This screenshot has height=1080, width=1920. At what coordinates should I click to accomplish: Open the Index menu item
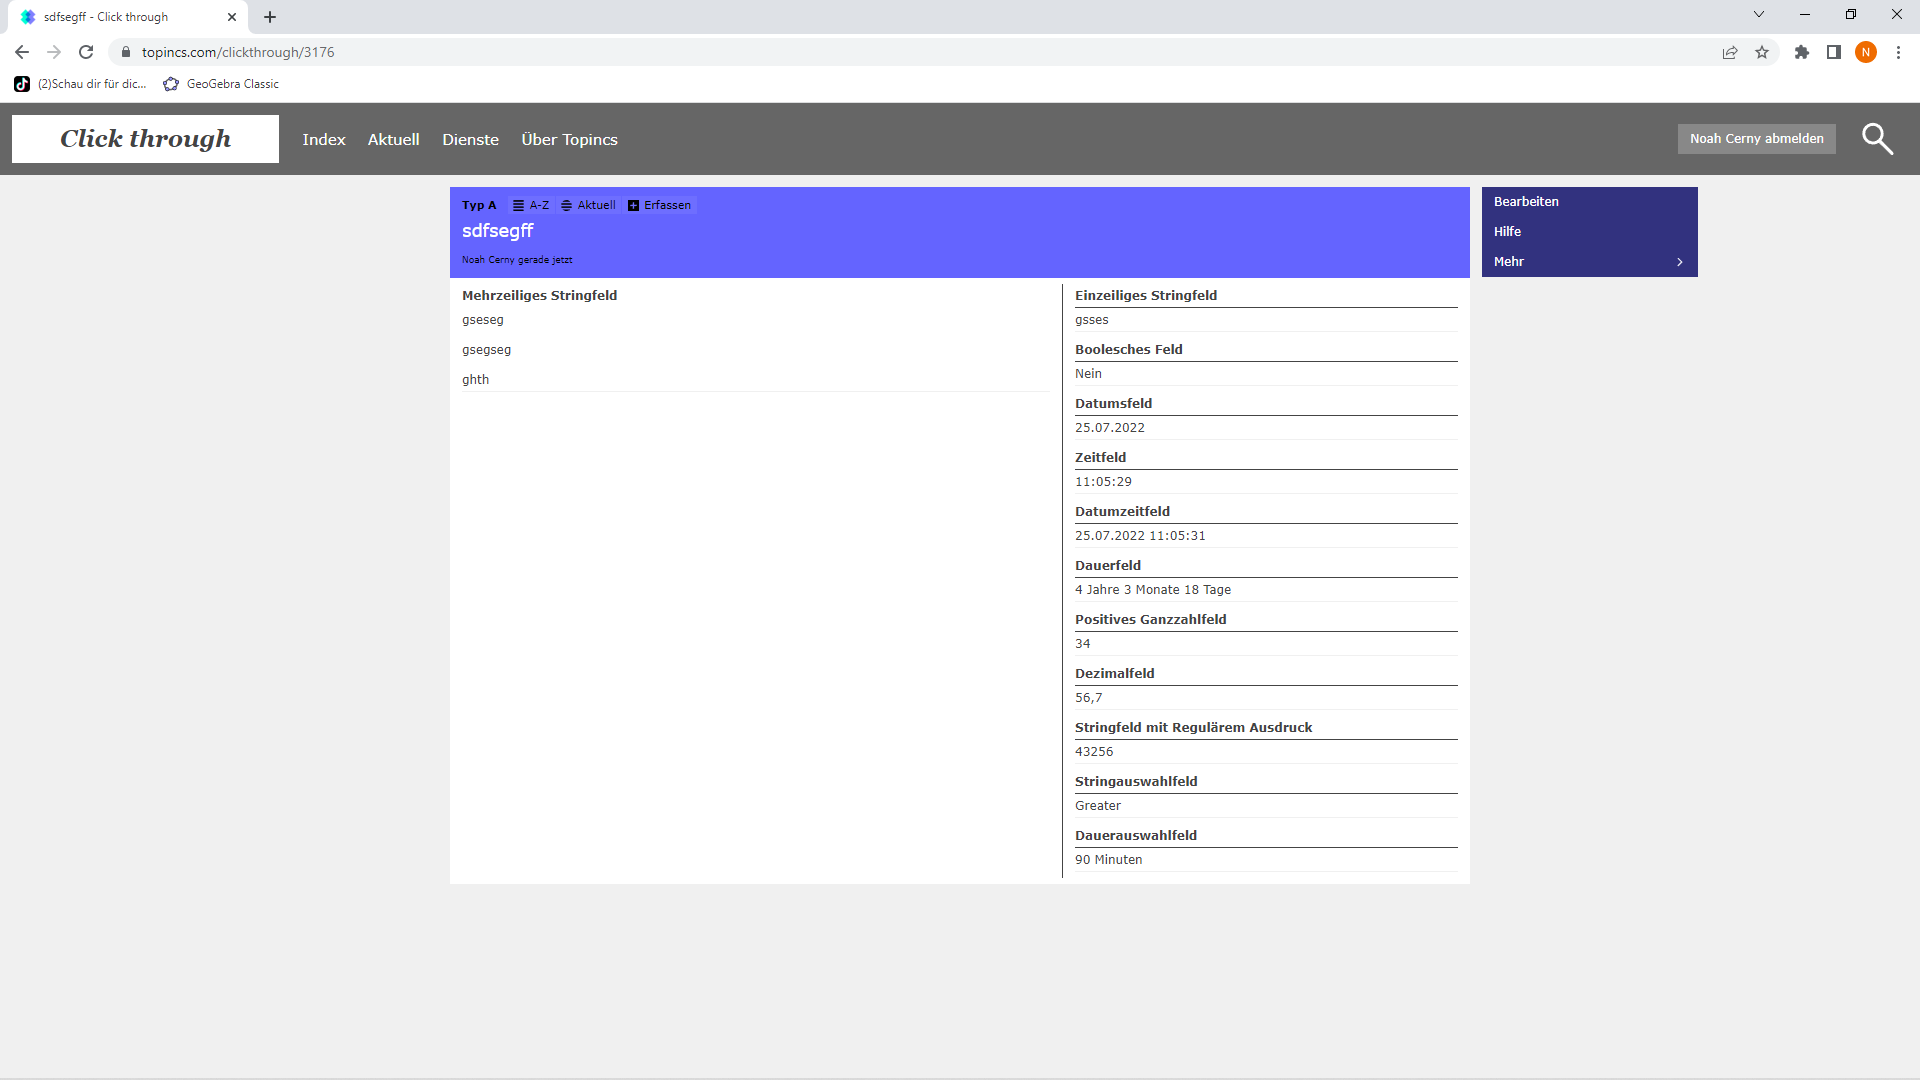tap(324, 139)
